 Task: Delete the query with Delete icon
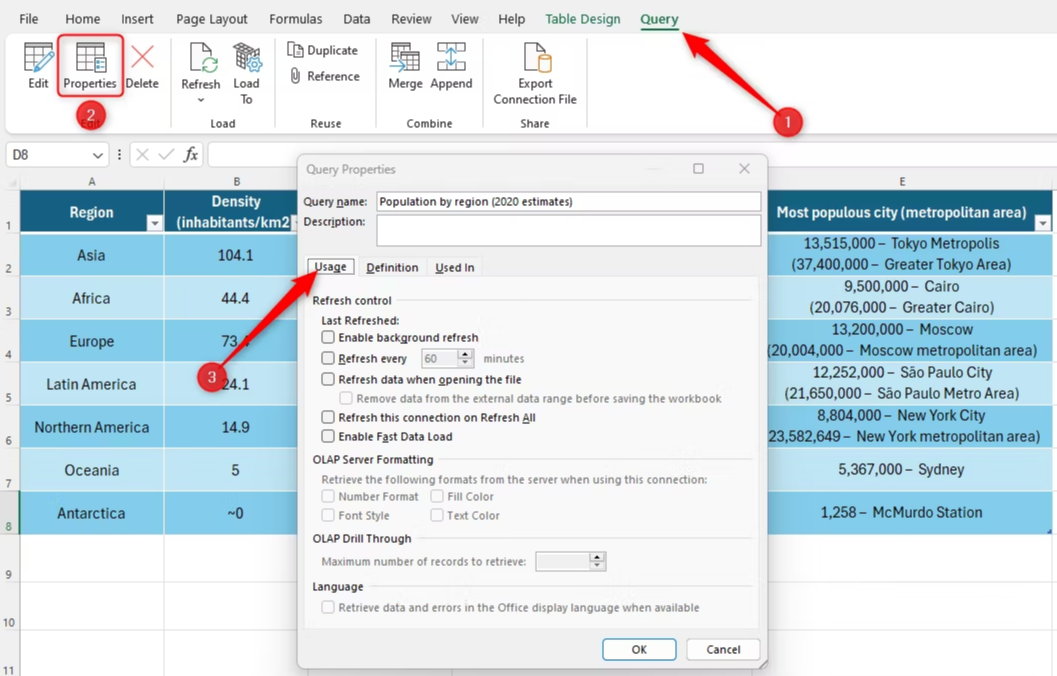click(142, 65)
